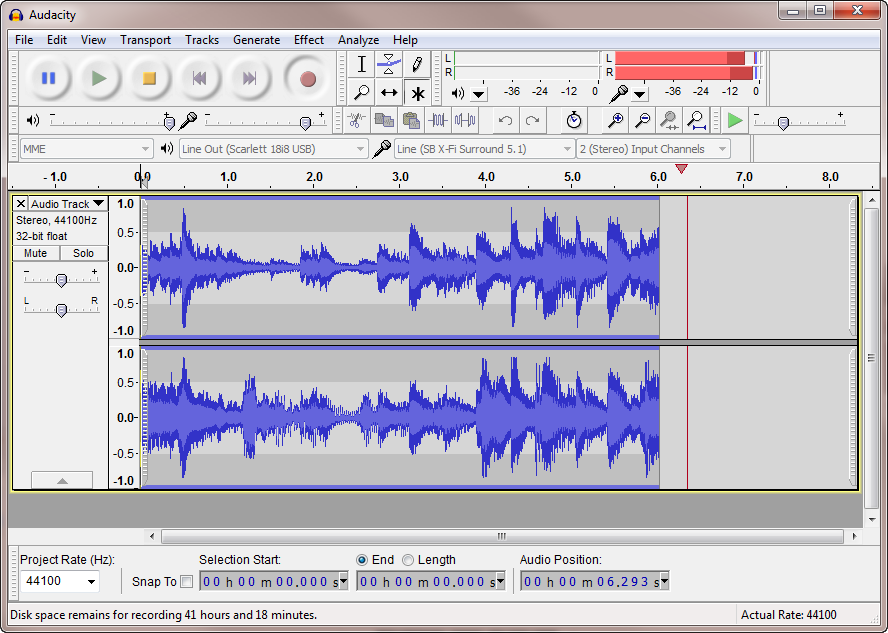Solo the Audio Track

click(83, 253)
